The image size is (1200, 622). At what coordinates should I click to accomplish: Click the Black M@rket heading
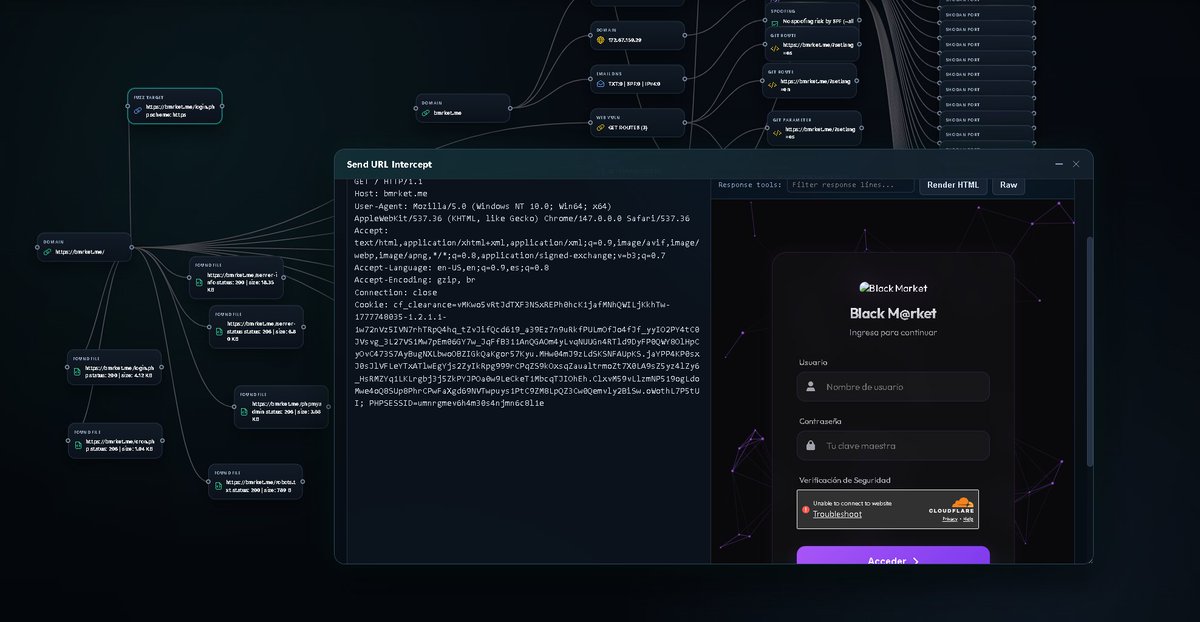[x=893, y=313]
